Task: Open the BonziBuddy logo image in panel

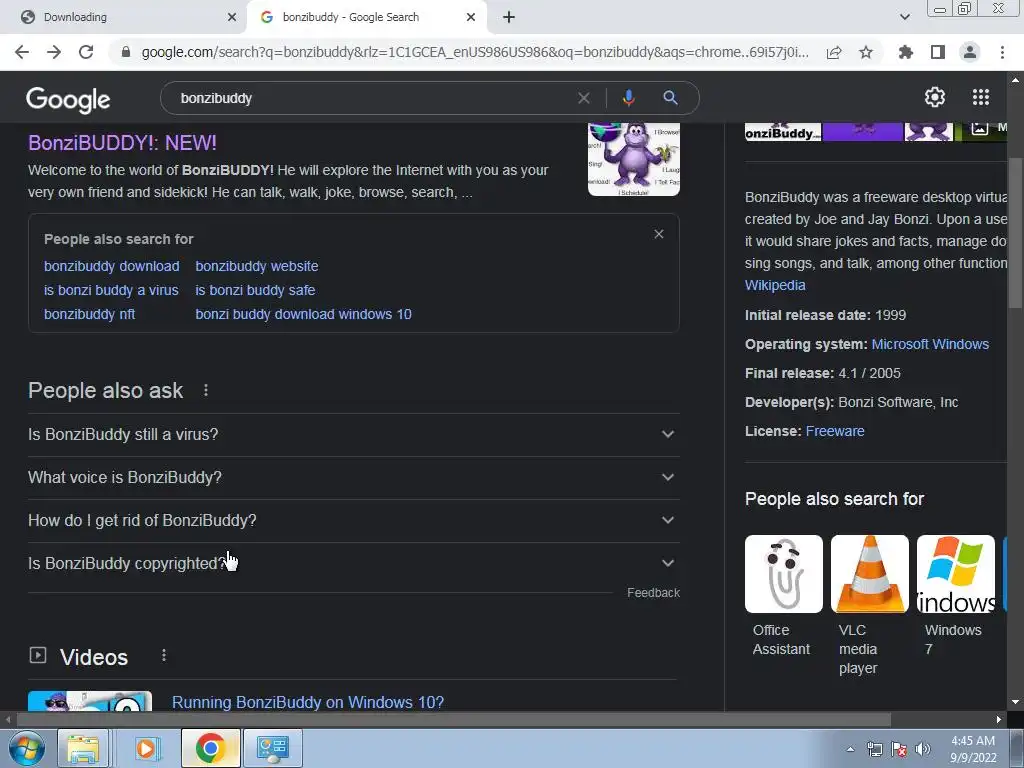Action: pos(783,132)
